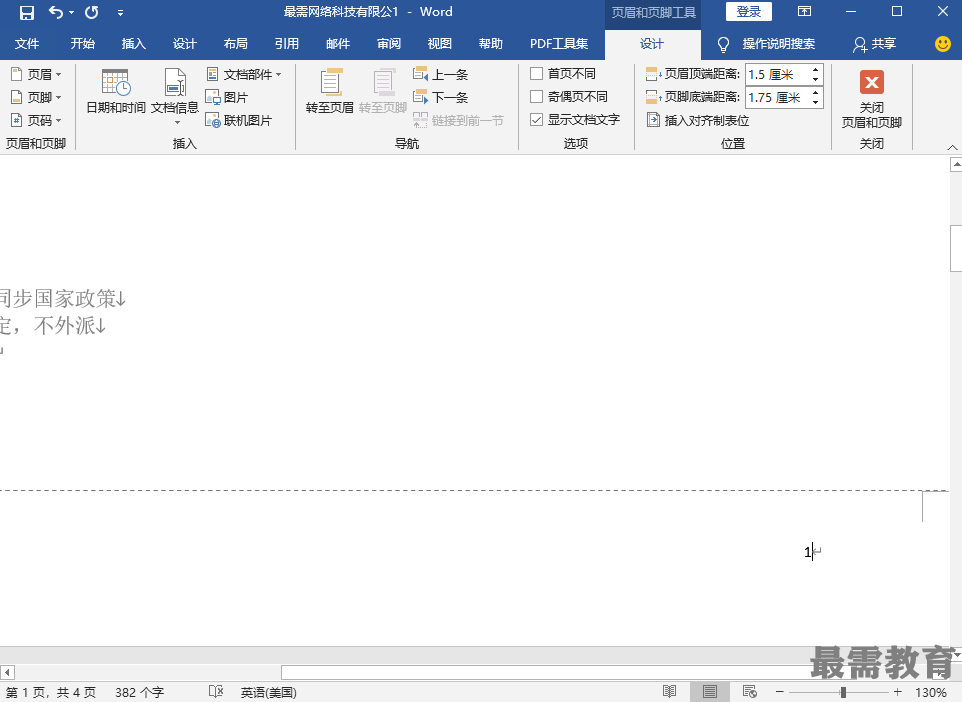Open Customize Quick Access Toolbar dropdown

(x=120, y=13)
